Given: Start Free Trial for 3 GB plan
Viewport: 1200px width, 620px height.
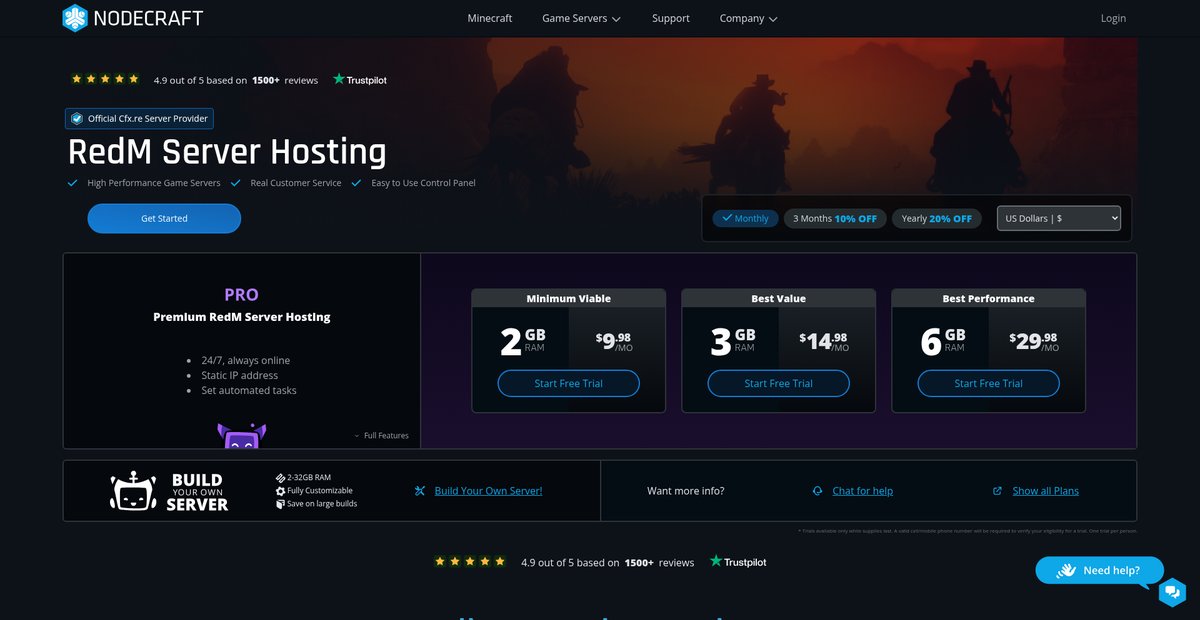Looking at the screenshot, I should [x=778, y=383].
